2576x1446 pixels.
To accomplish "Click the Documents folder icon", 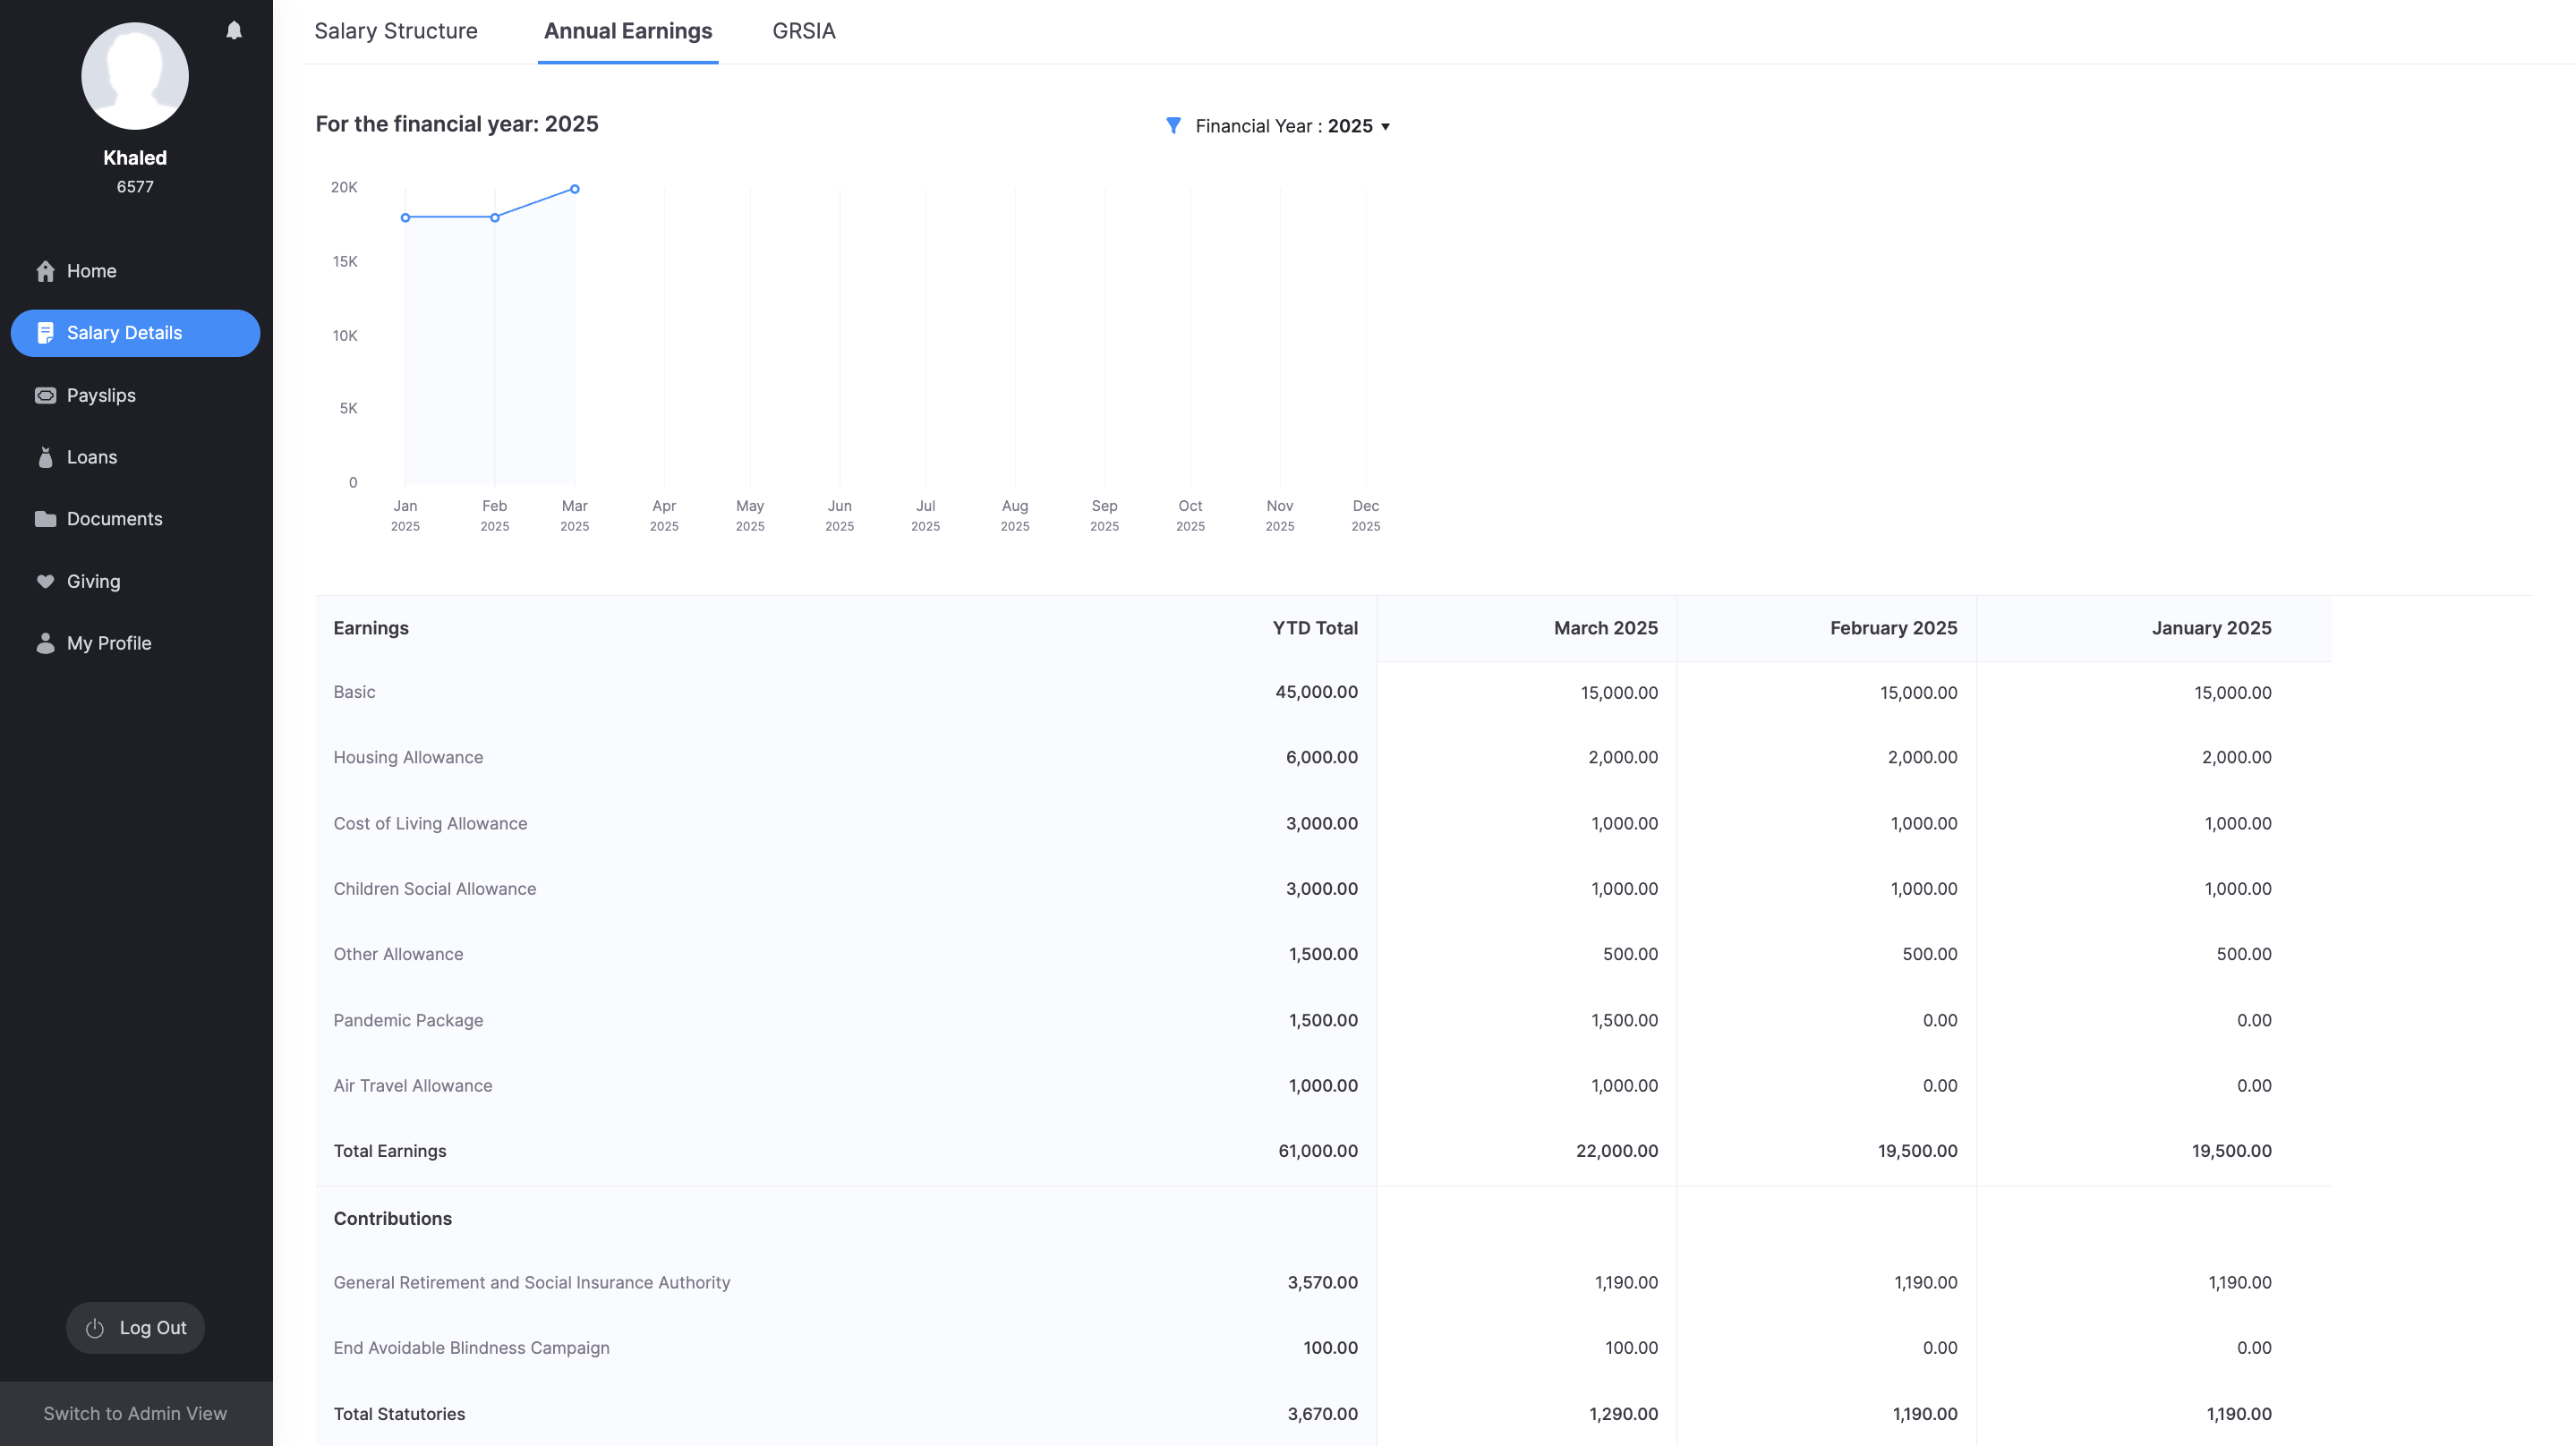I will coord(45,519).
